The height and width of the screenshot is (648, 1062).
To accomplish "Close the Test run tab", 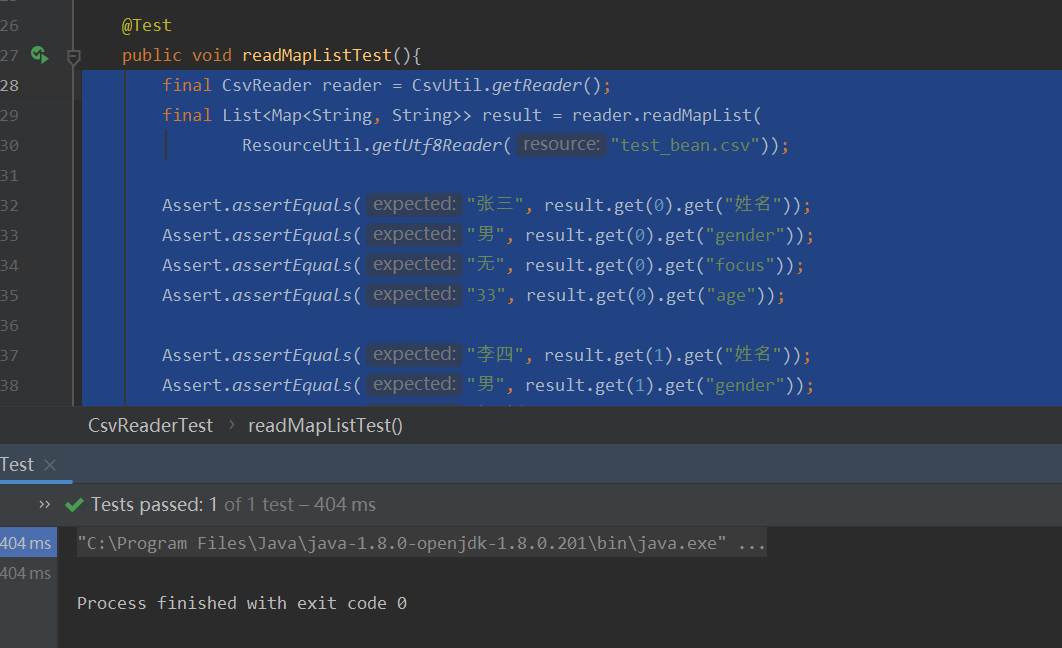I will (49, 465).
